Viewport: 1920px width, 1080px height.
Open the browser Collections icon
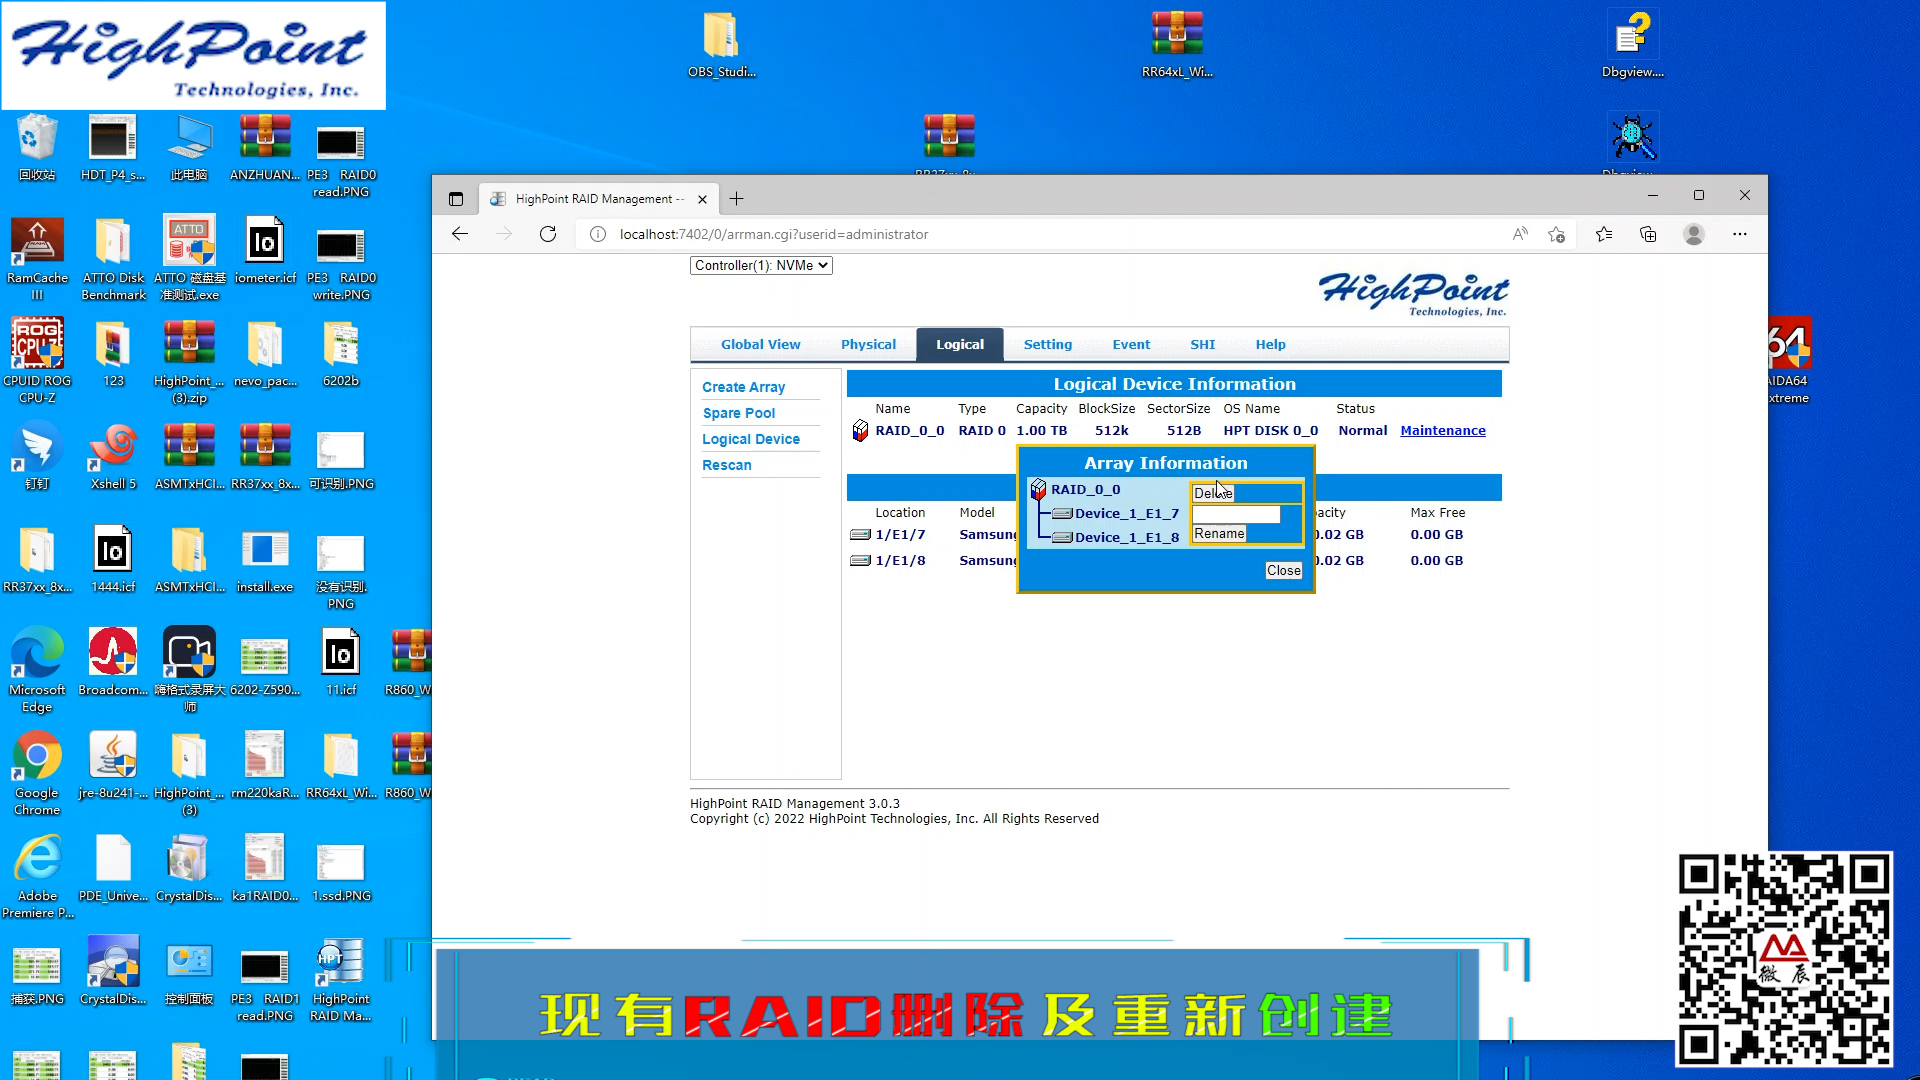(1648, 234)
